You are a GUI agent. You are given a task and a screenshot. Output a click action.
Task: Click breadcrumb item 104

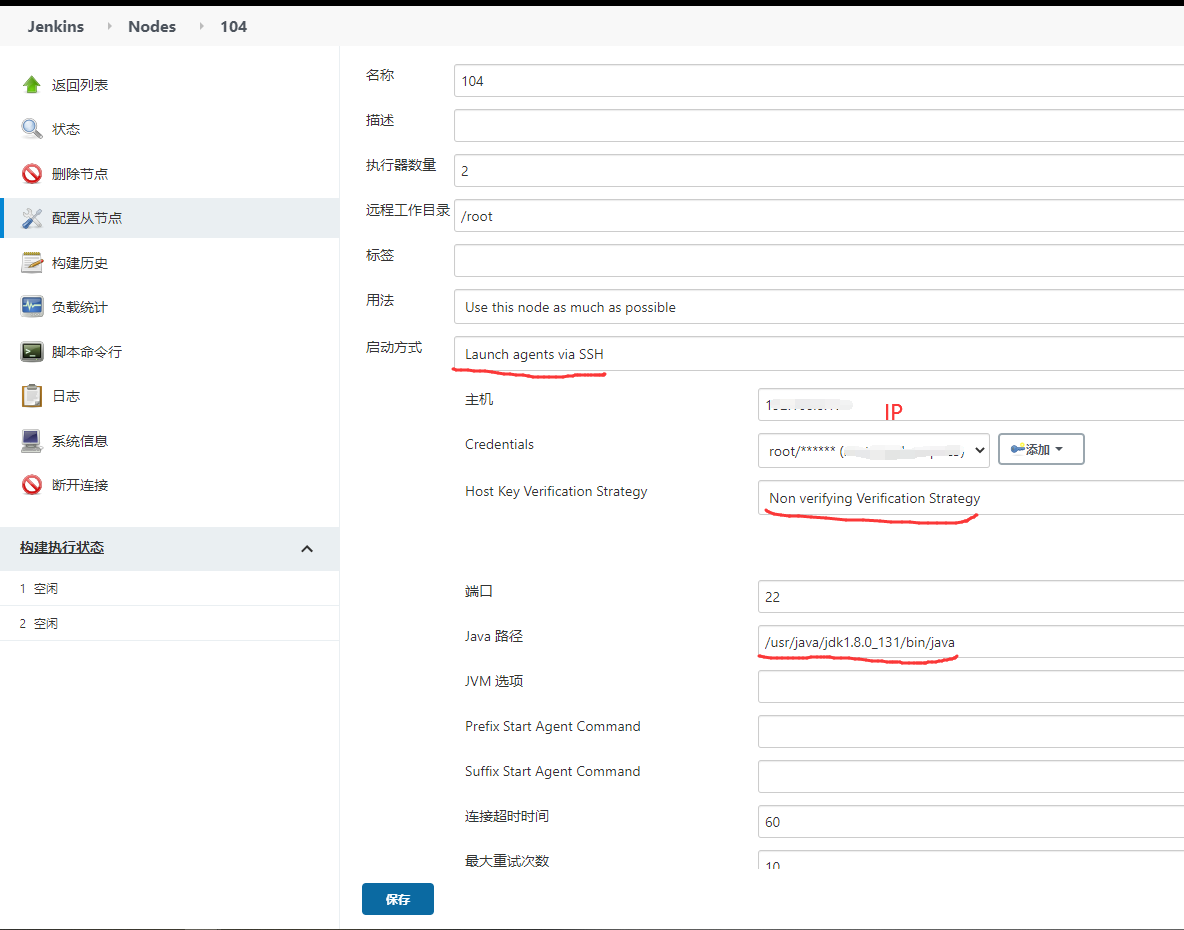click(233, 26)
